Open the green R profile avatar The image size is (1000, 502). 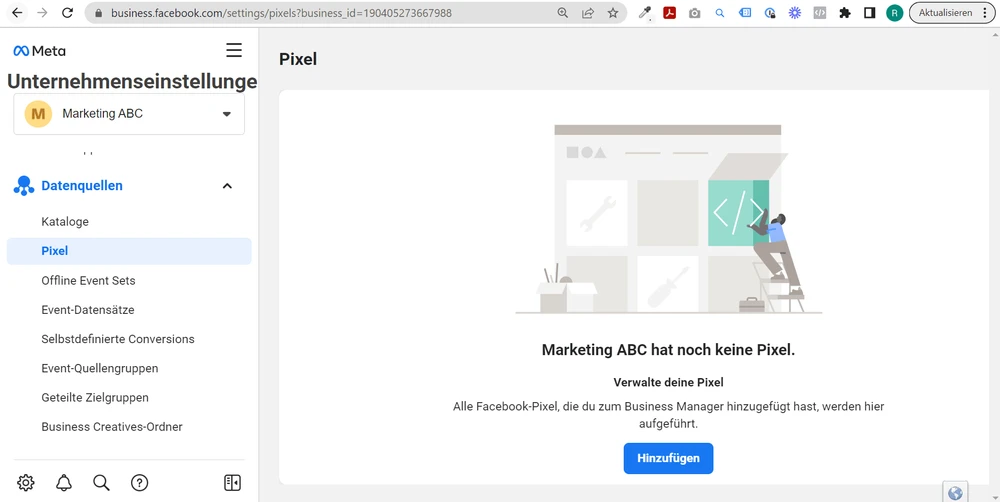(895, 13)
